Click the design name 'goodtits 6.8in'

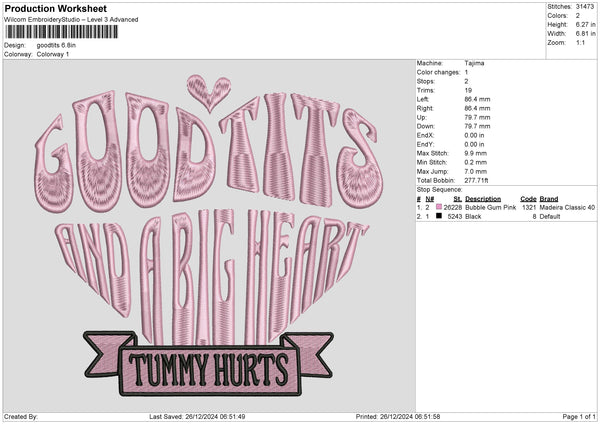click(56, 45)
